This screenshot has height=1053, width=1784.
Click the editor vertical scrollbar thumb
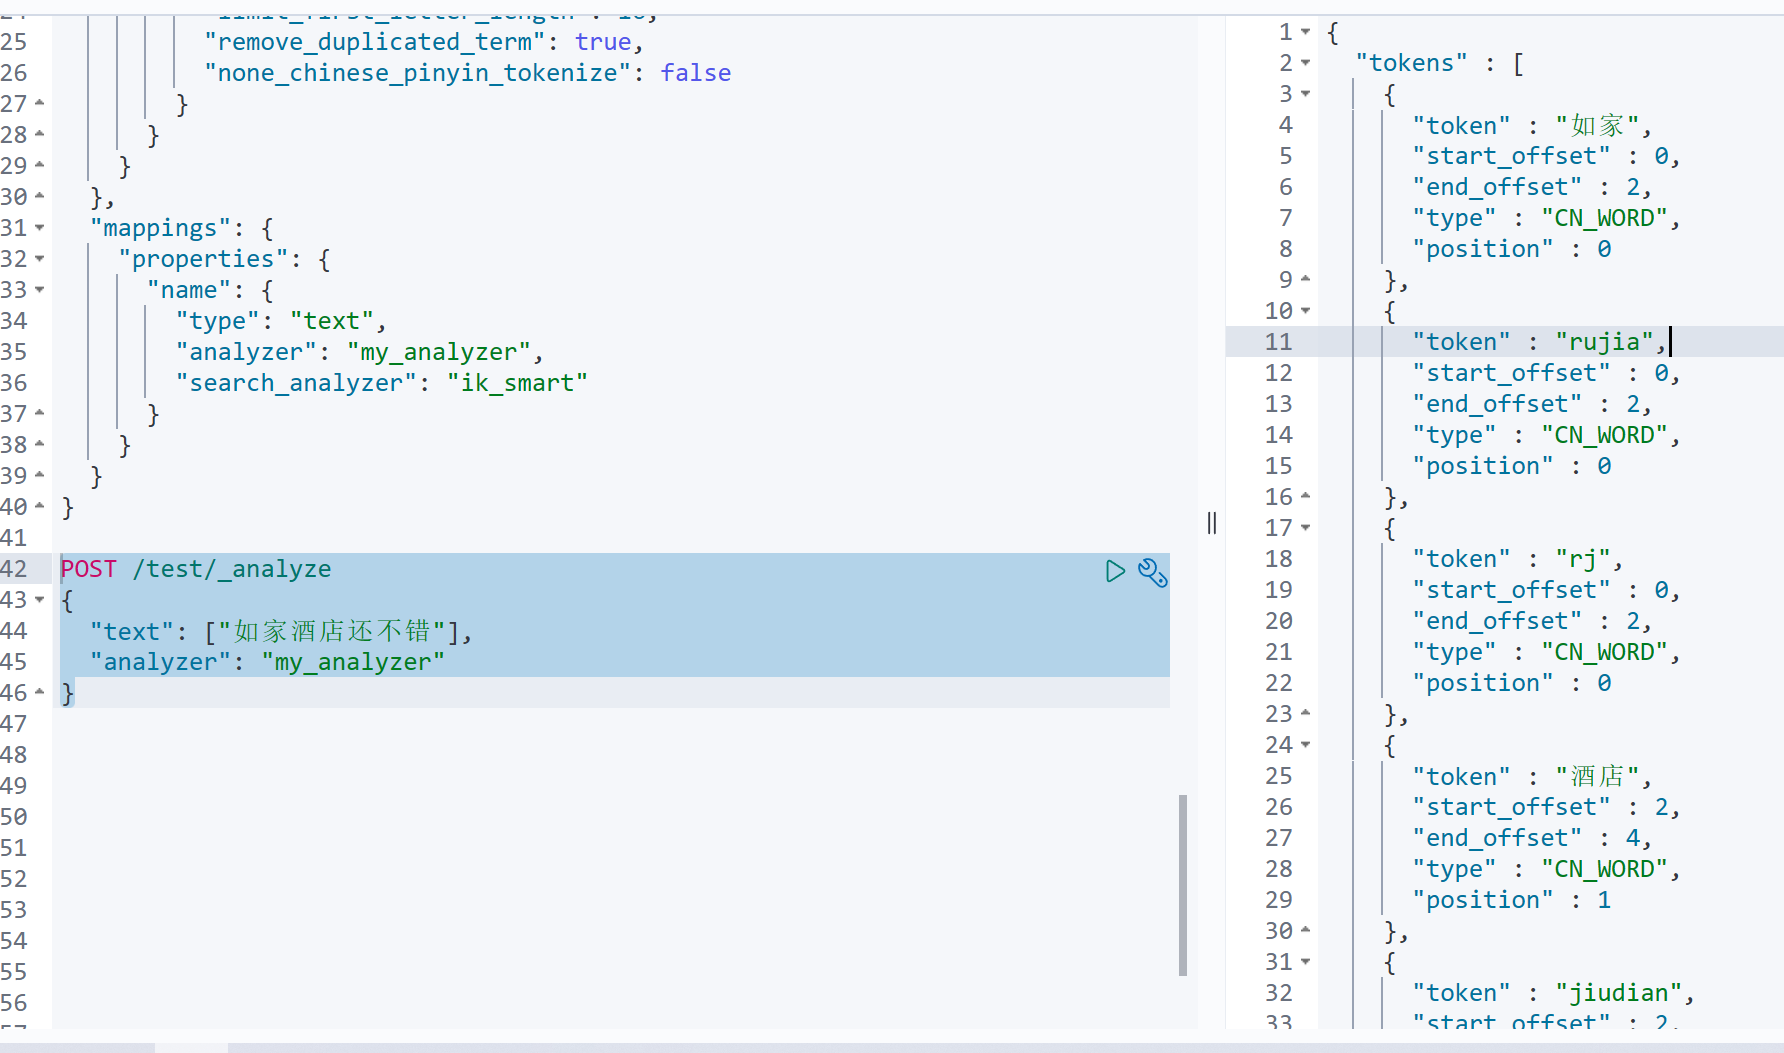click(x=1183, y=885)
